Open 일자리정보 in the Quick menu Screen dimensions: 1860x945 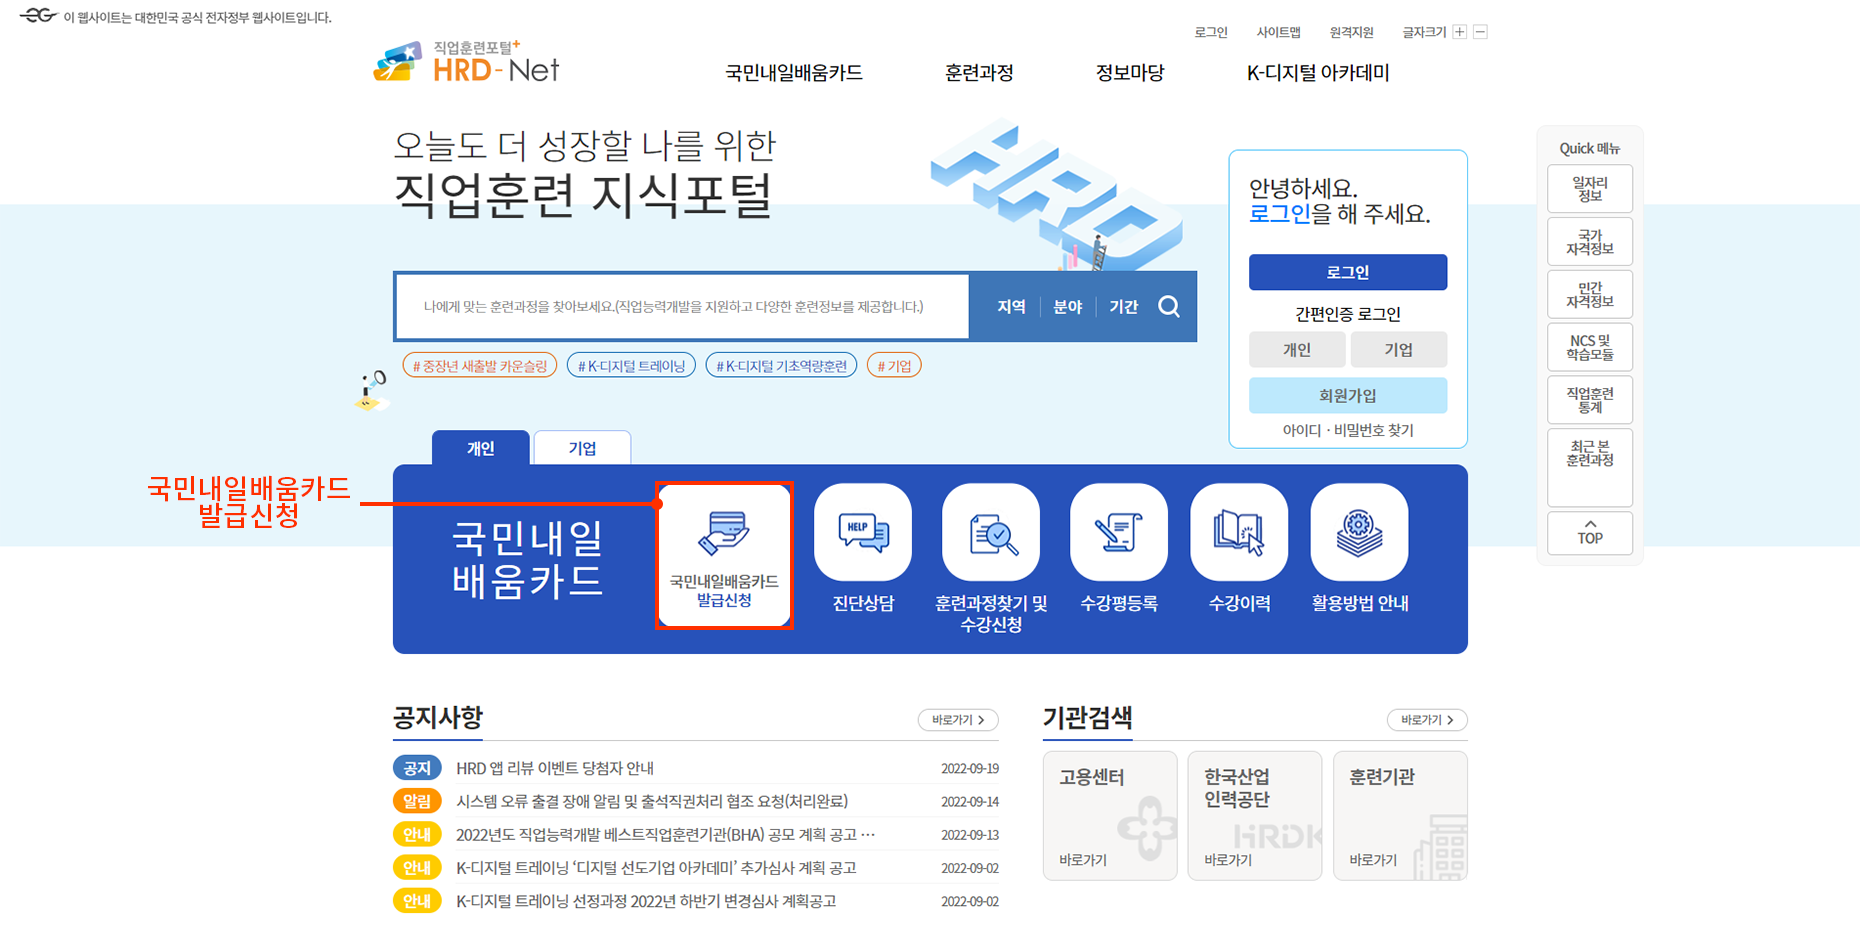coord(1589,188)
